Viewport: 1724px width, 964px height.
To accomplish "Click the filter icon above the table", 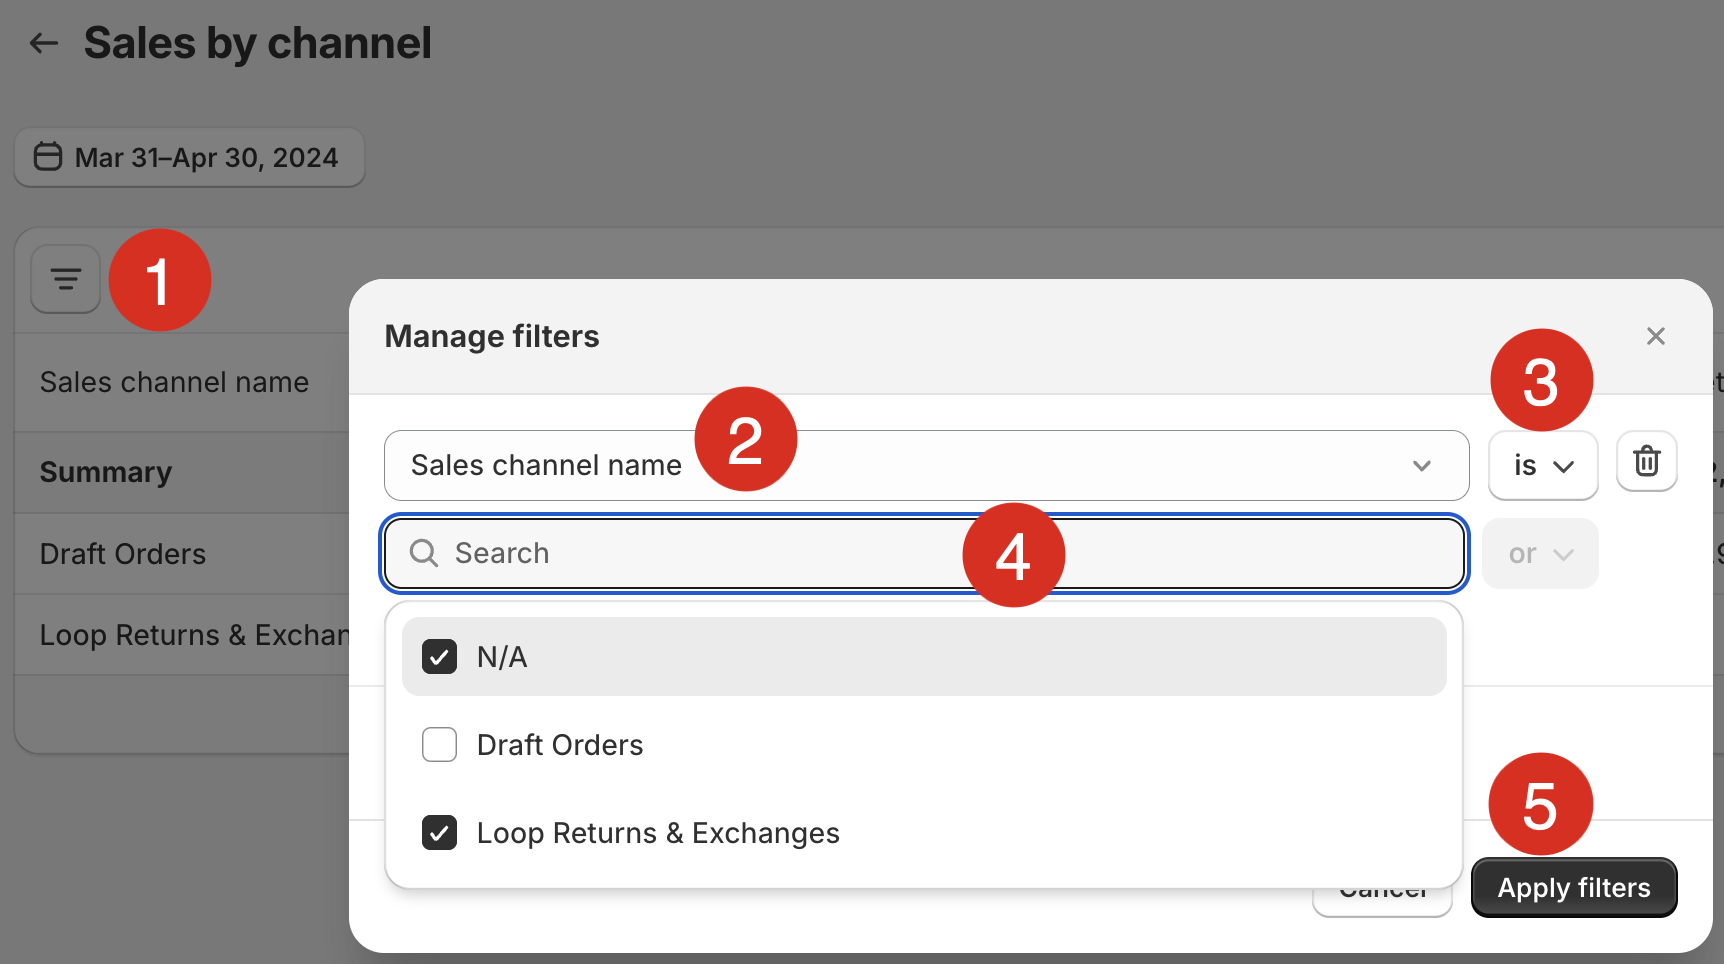I will (65, 279).
